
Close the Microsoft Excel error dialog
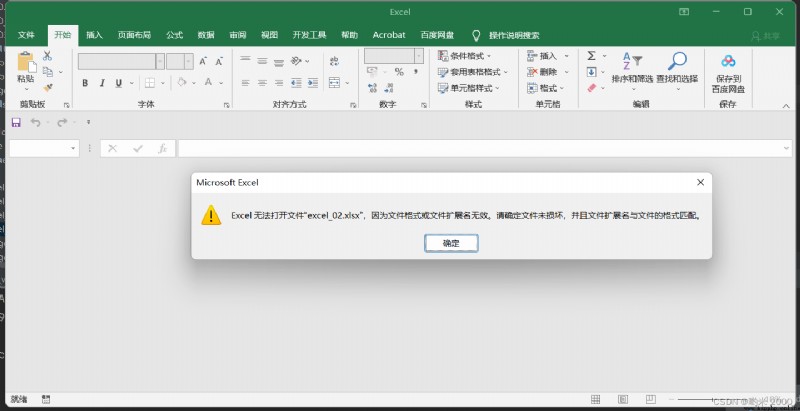coord(701,182)
